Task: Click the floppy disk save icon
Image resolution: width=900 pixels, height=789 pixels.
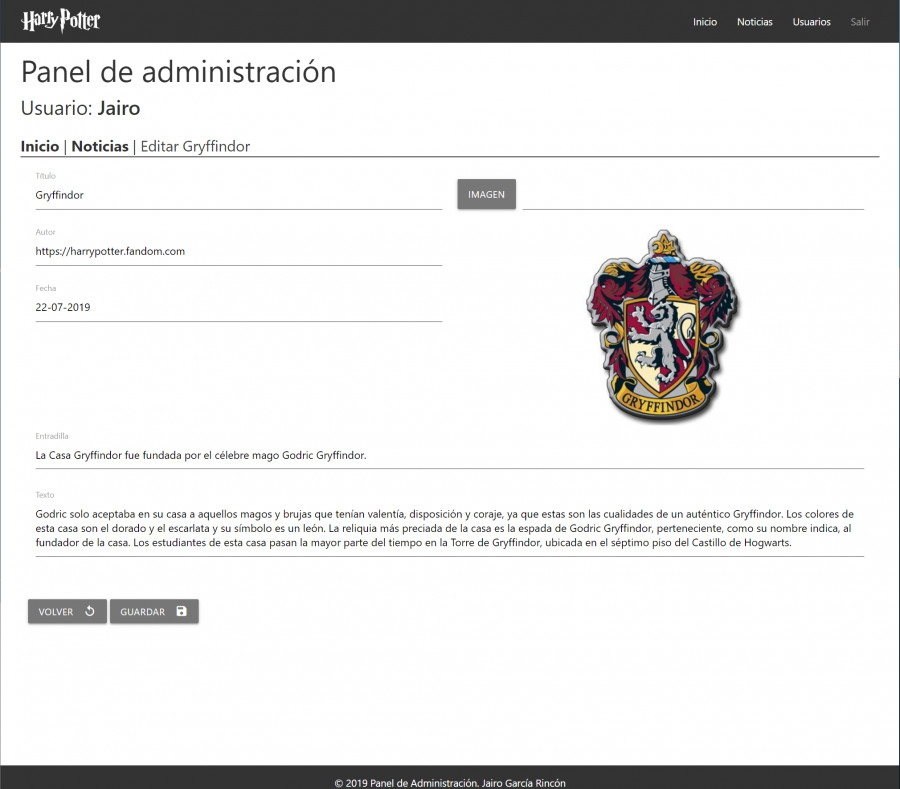Action: [x=181, y=611]
